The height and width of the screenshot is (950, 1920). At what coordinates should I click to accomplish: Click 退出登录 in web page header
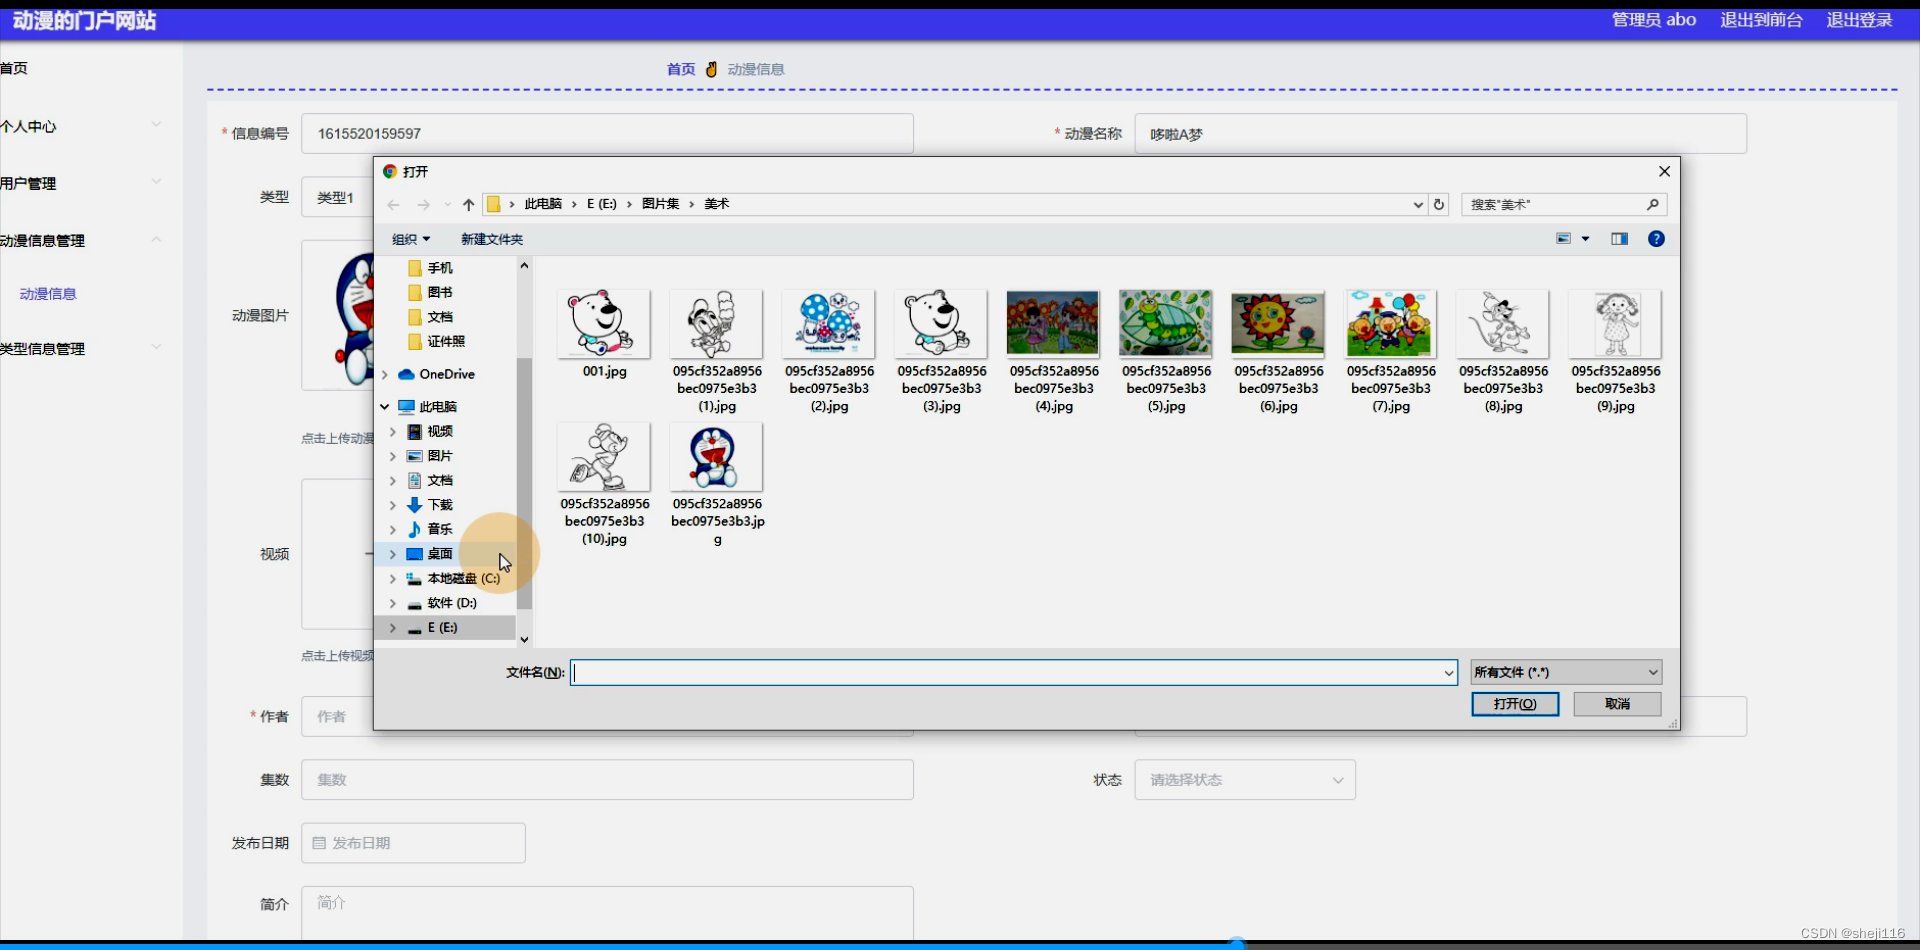coord(1859,20)
